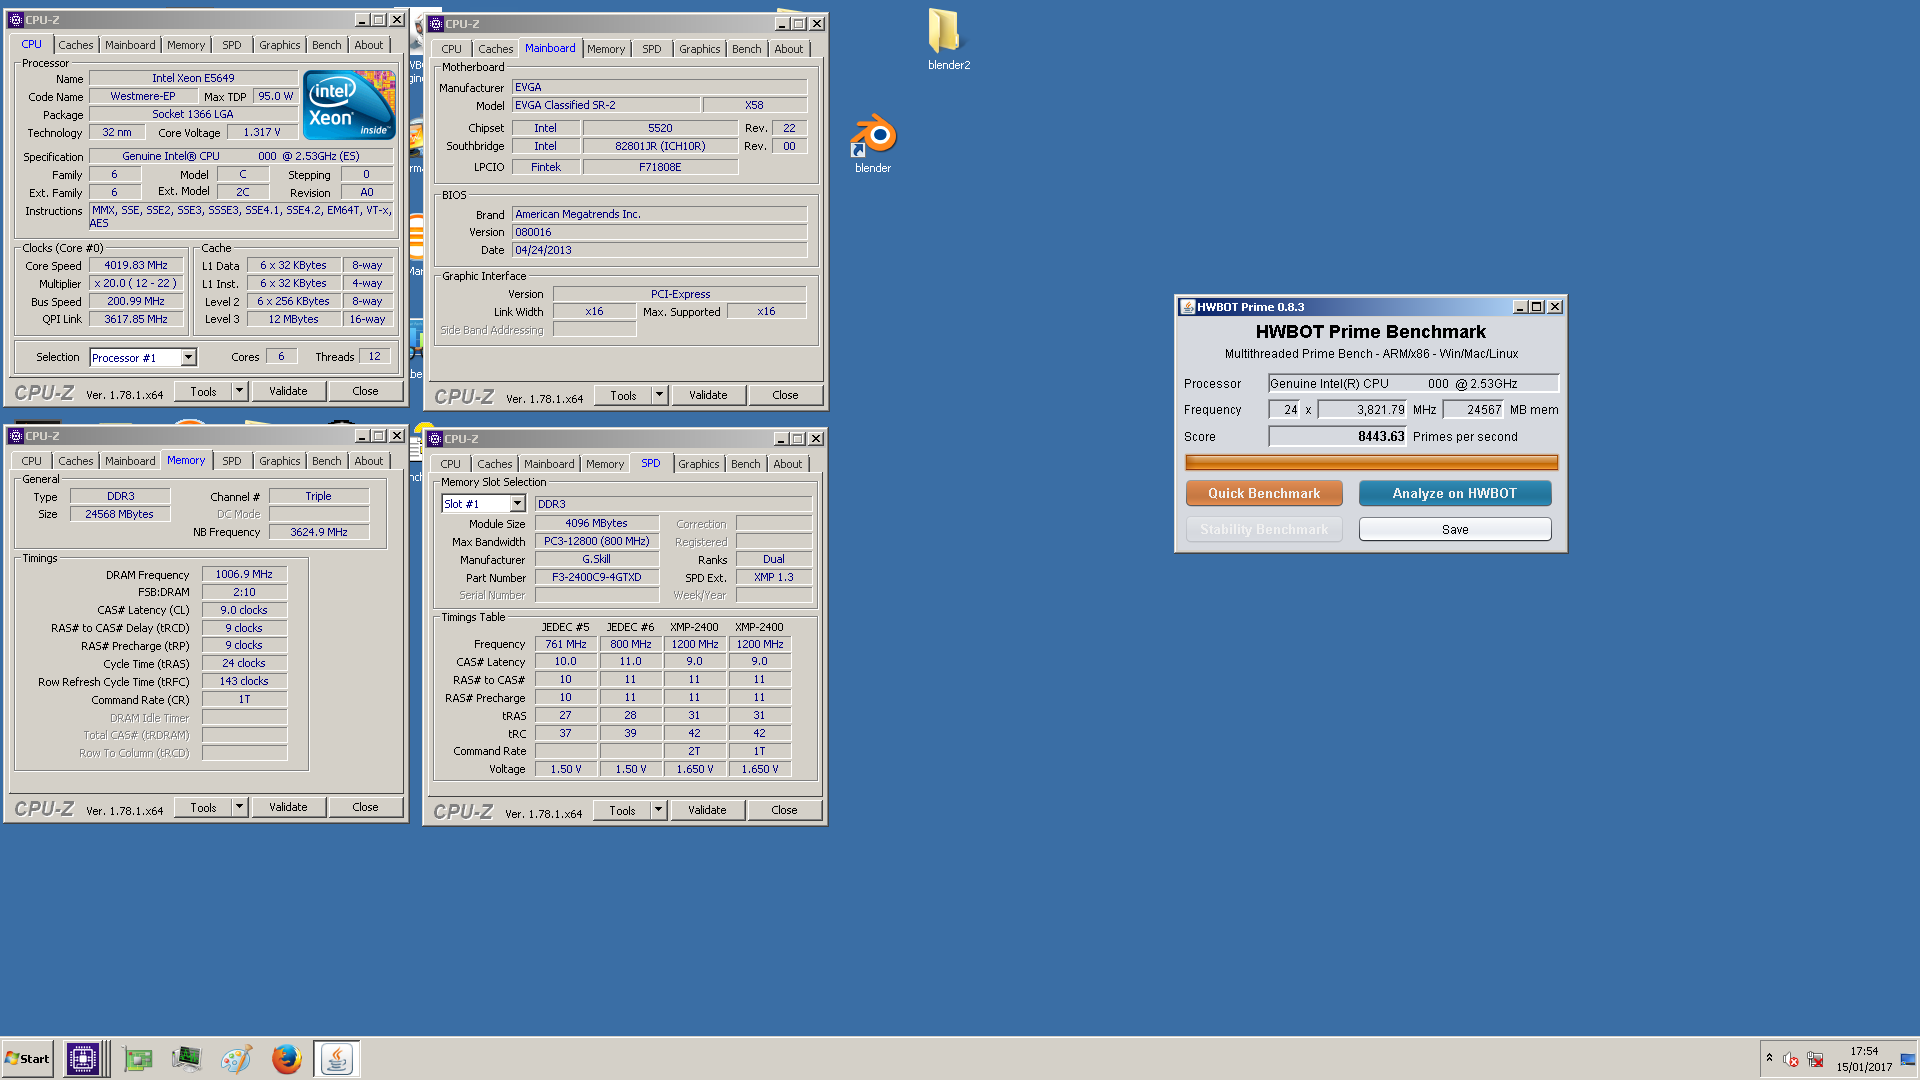Click the orange benchmark progress bar
Viewport: 1920px width, 1080px height.
point(1371,462)
